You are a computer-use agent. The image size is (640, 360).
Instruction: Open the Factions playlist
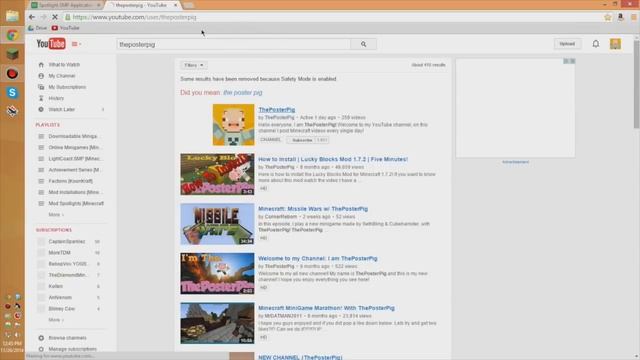tap(70, 181)
